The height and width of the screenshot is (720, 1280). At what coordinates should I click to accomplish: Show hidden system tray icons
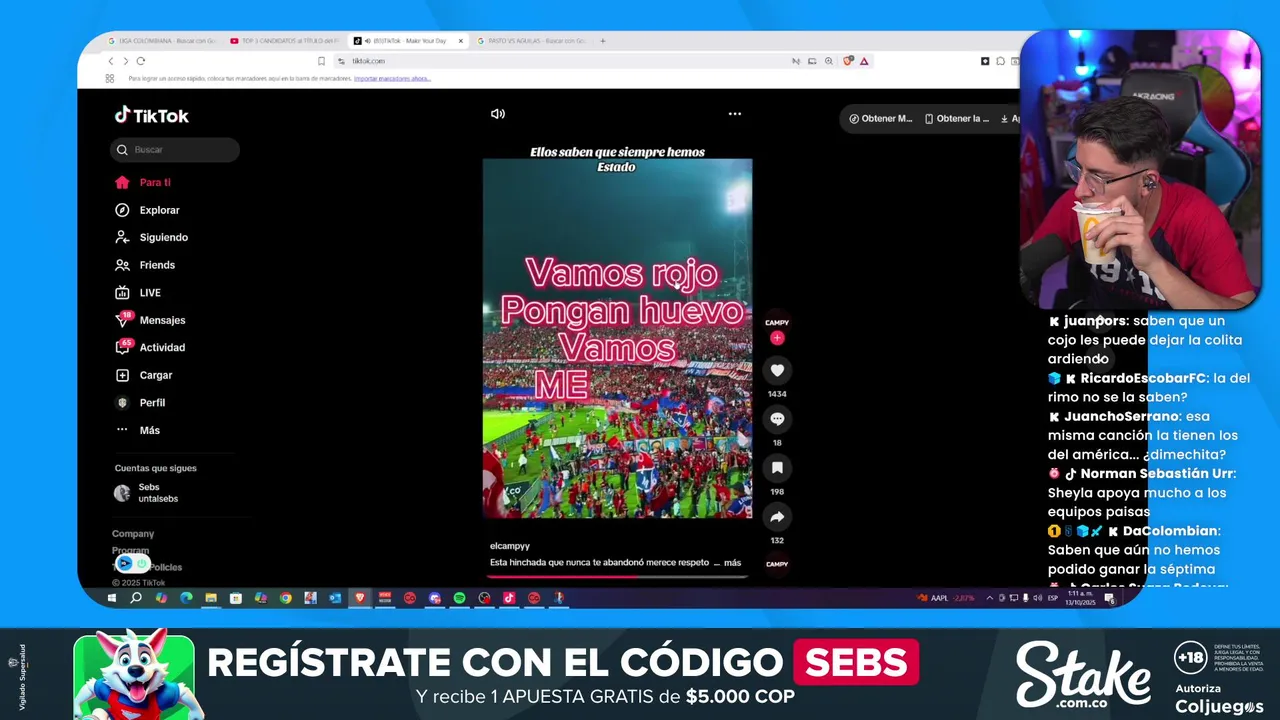click(990, 598)
